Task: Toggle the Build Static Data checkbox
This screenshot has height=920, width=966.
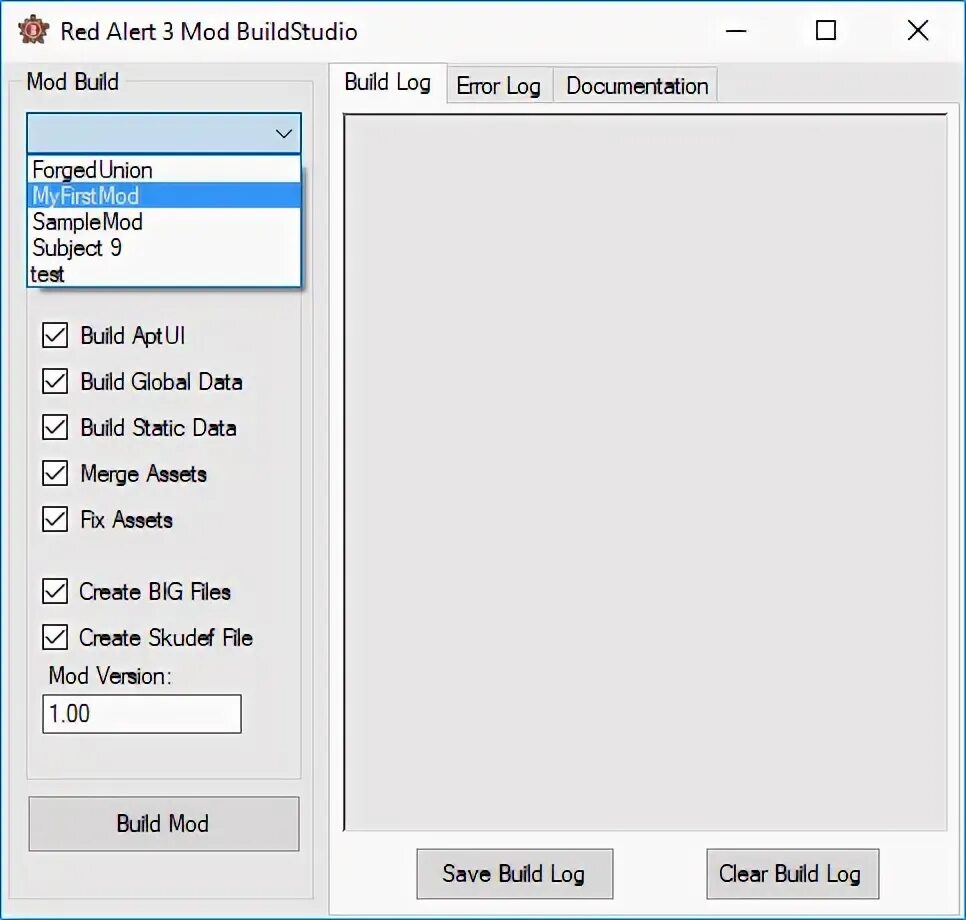Action: pos(55,427)
